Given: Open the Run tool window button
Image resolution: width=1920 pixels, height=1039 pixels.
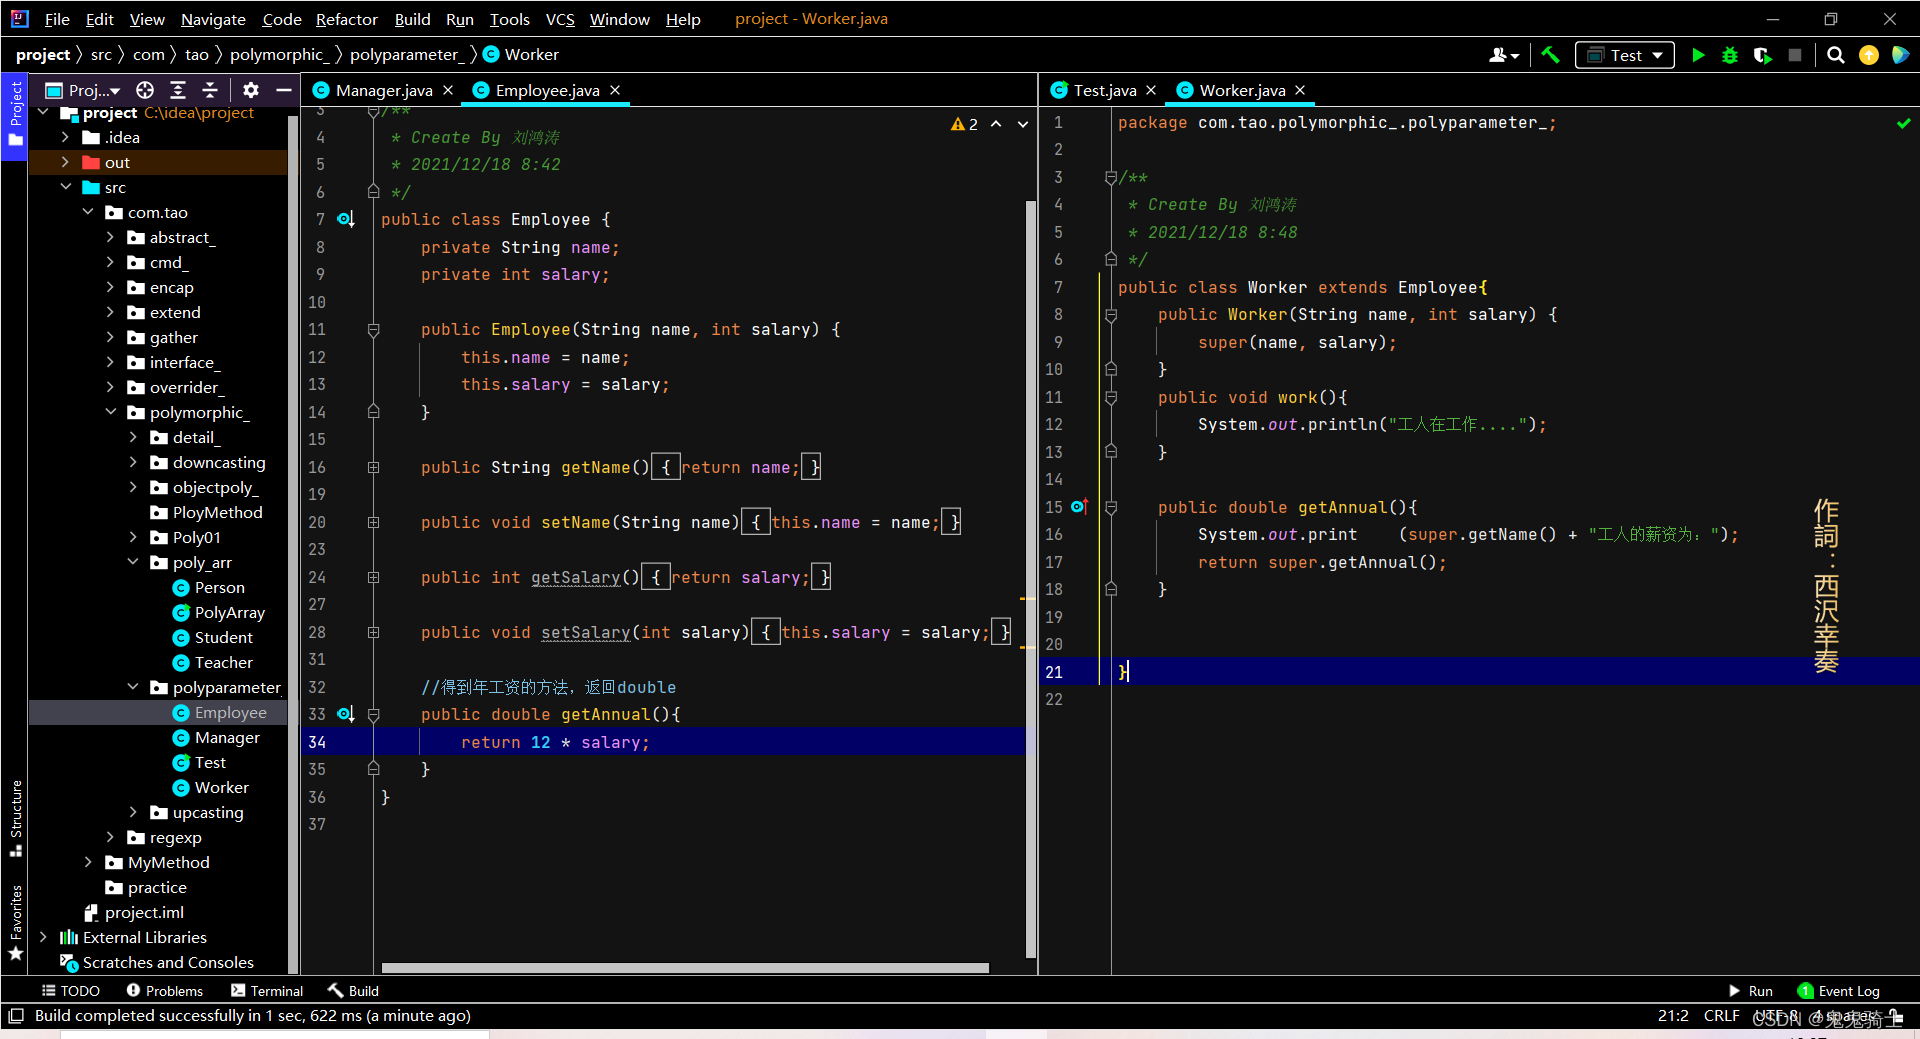Looking at the screenshot, I should coord(1751,991).
